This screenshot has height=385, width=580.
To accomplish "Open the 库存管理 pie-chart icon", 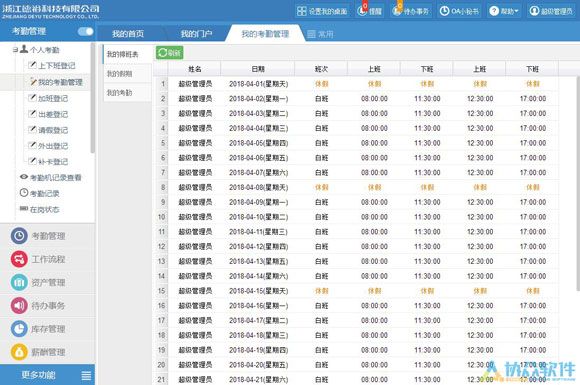I will tap(19, 329).
